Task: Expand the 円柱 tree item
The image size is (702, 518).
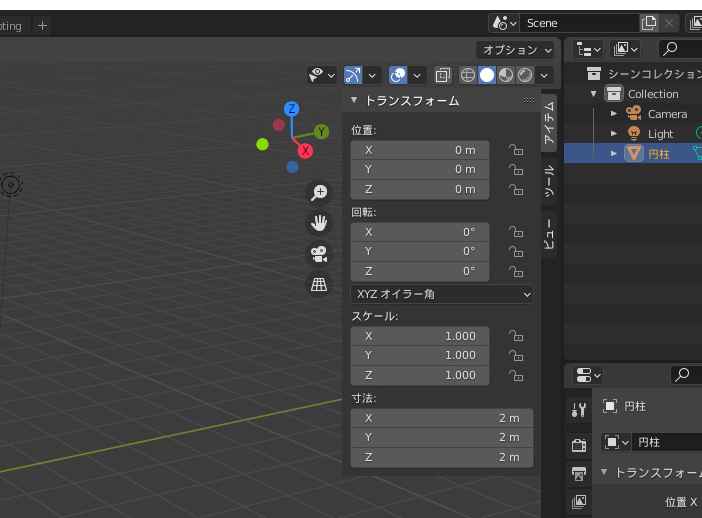Action: [614, 153]
